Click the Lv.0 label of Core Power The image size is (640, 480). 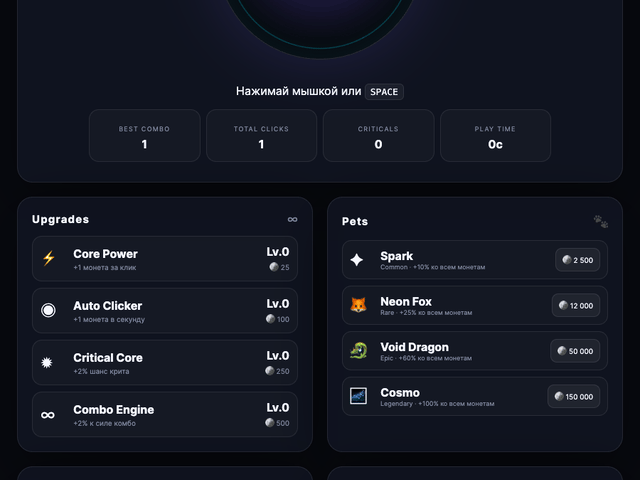click(278, 252)
